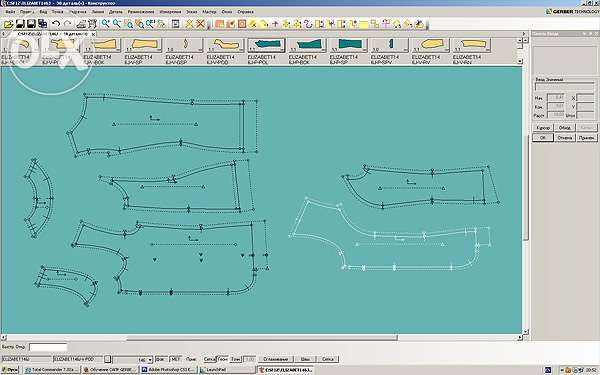Click the icon bar scroll-up arrow
This screenshot has width=600, height=375.
tap(520, 40)
